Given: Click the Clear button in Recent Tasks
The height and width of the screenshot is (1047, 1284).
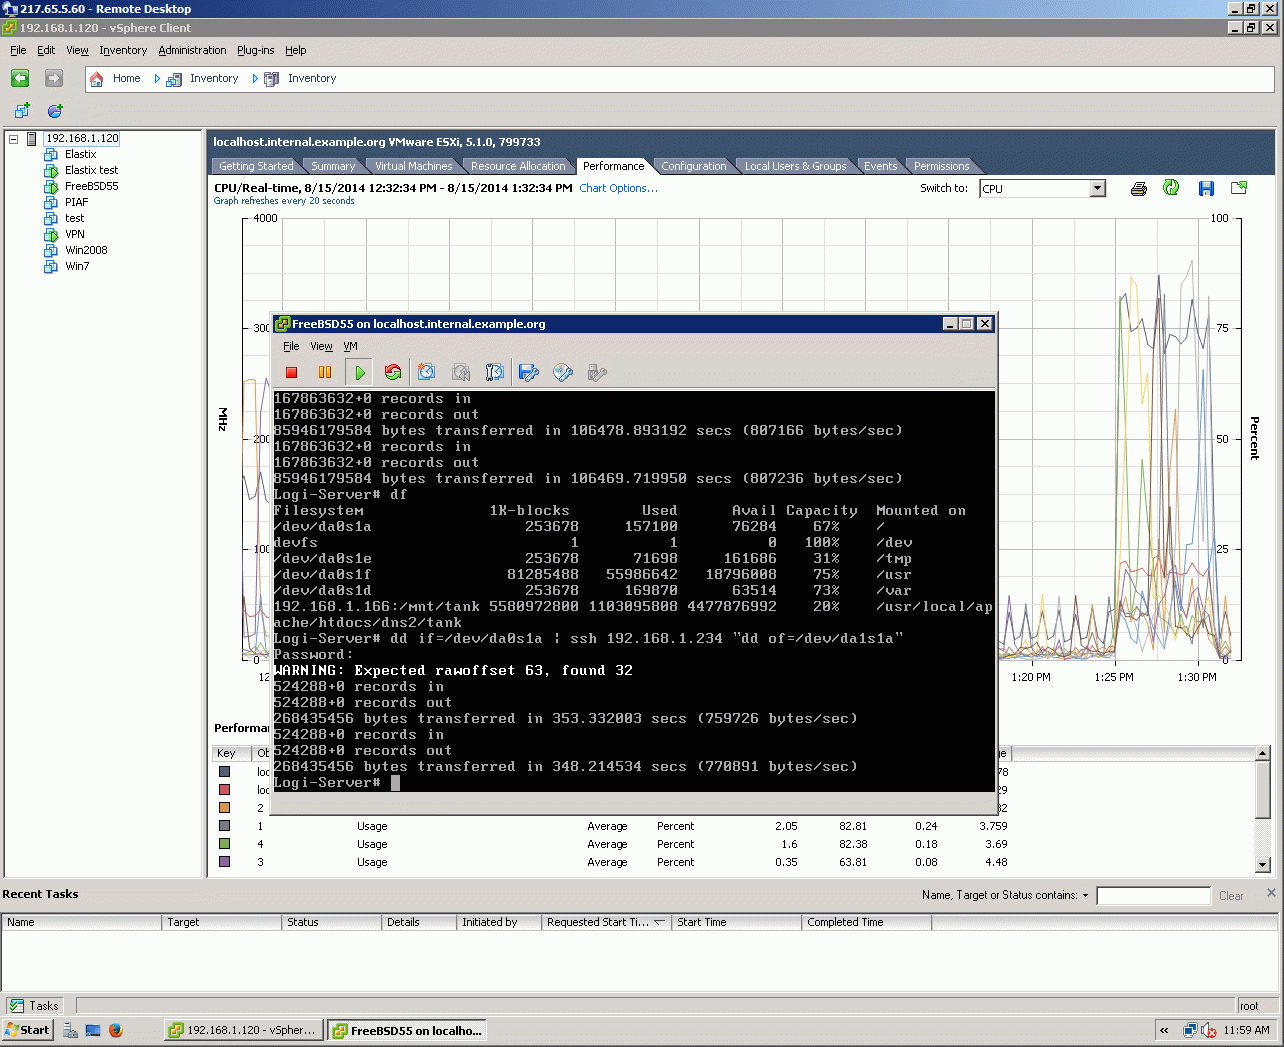Looking at the screenshot, I should [x=1231, y=896].
